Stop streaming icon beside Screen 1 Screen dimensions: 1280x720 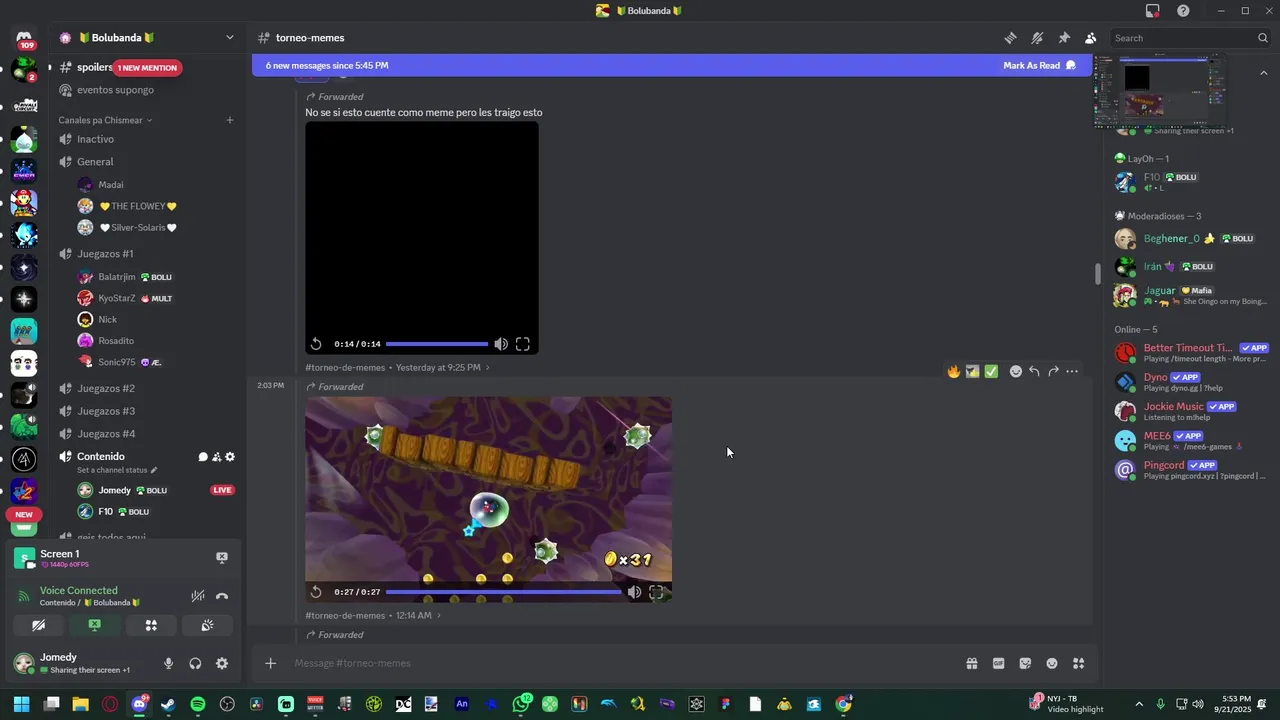click(222, 558)
